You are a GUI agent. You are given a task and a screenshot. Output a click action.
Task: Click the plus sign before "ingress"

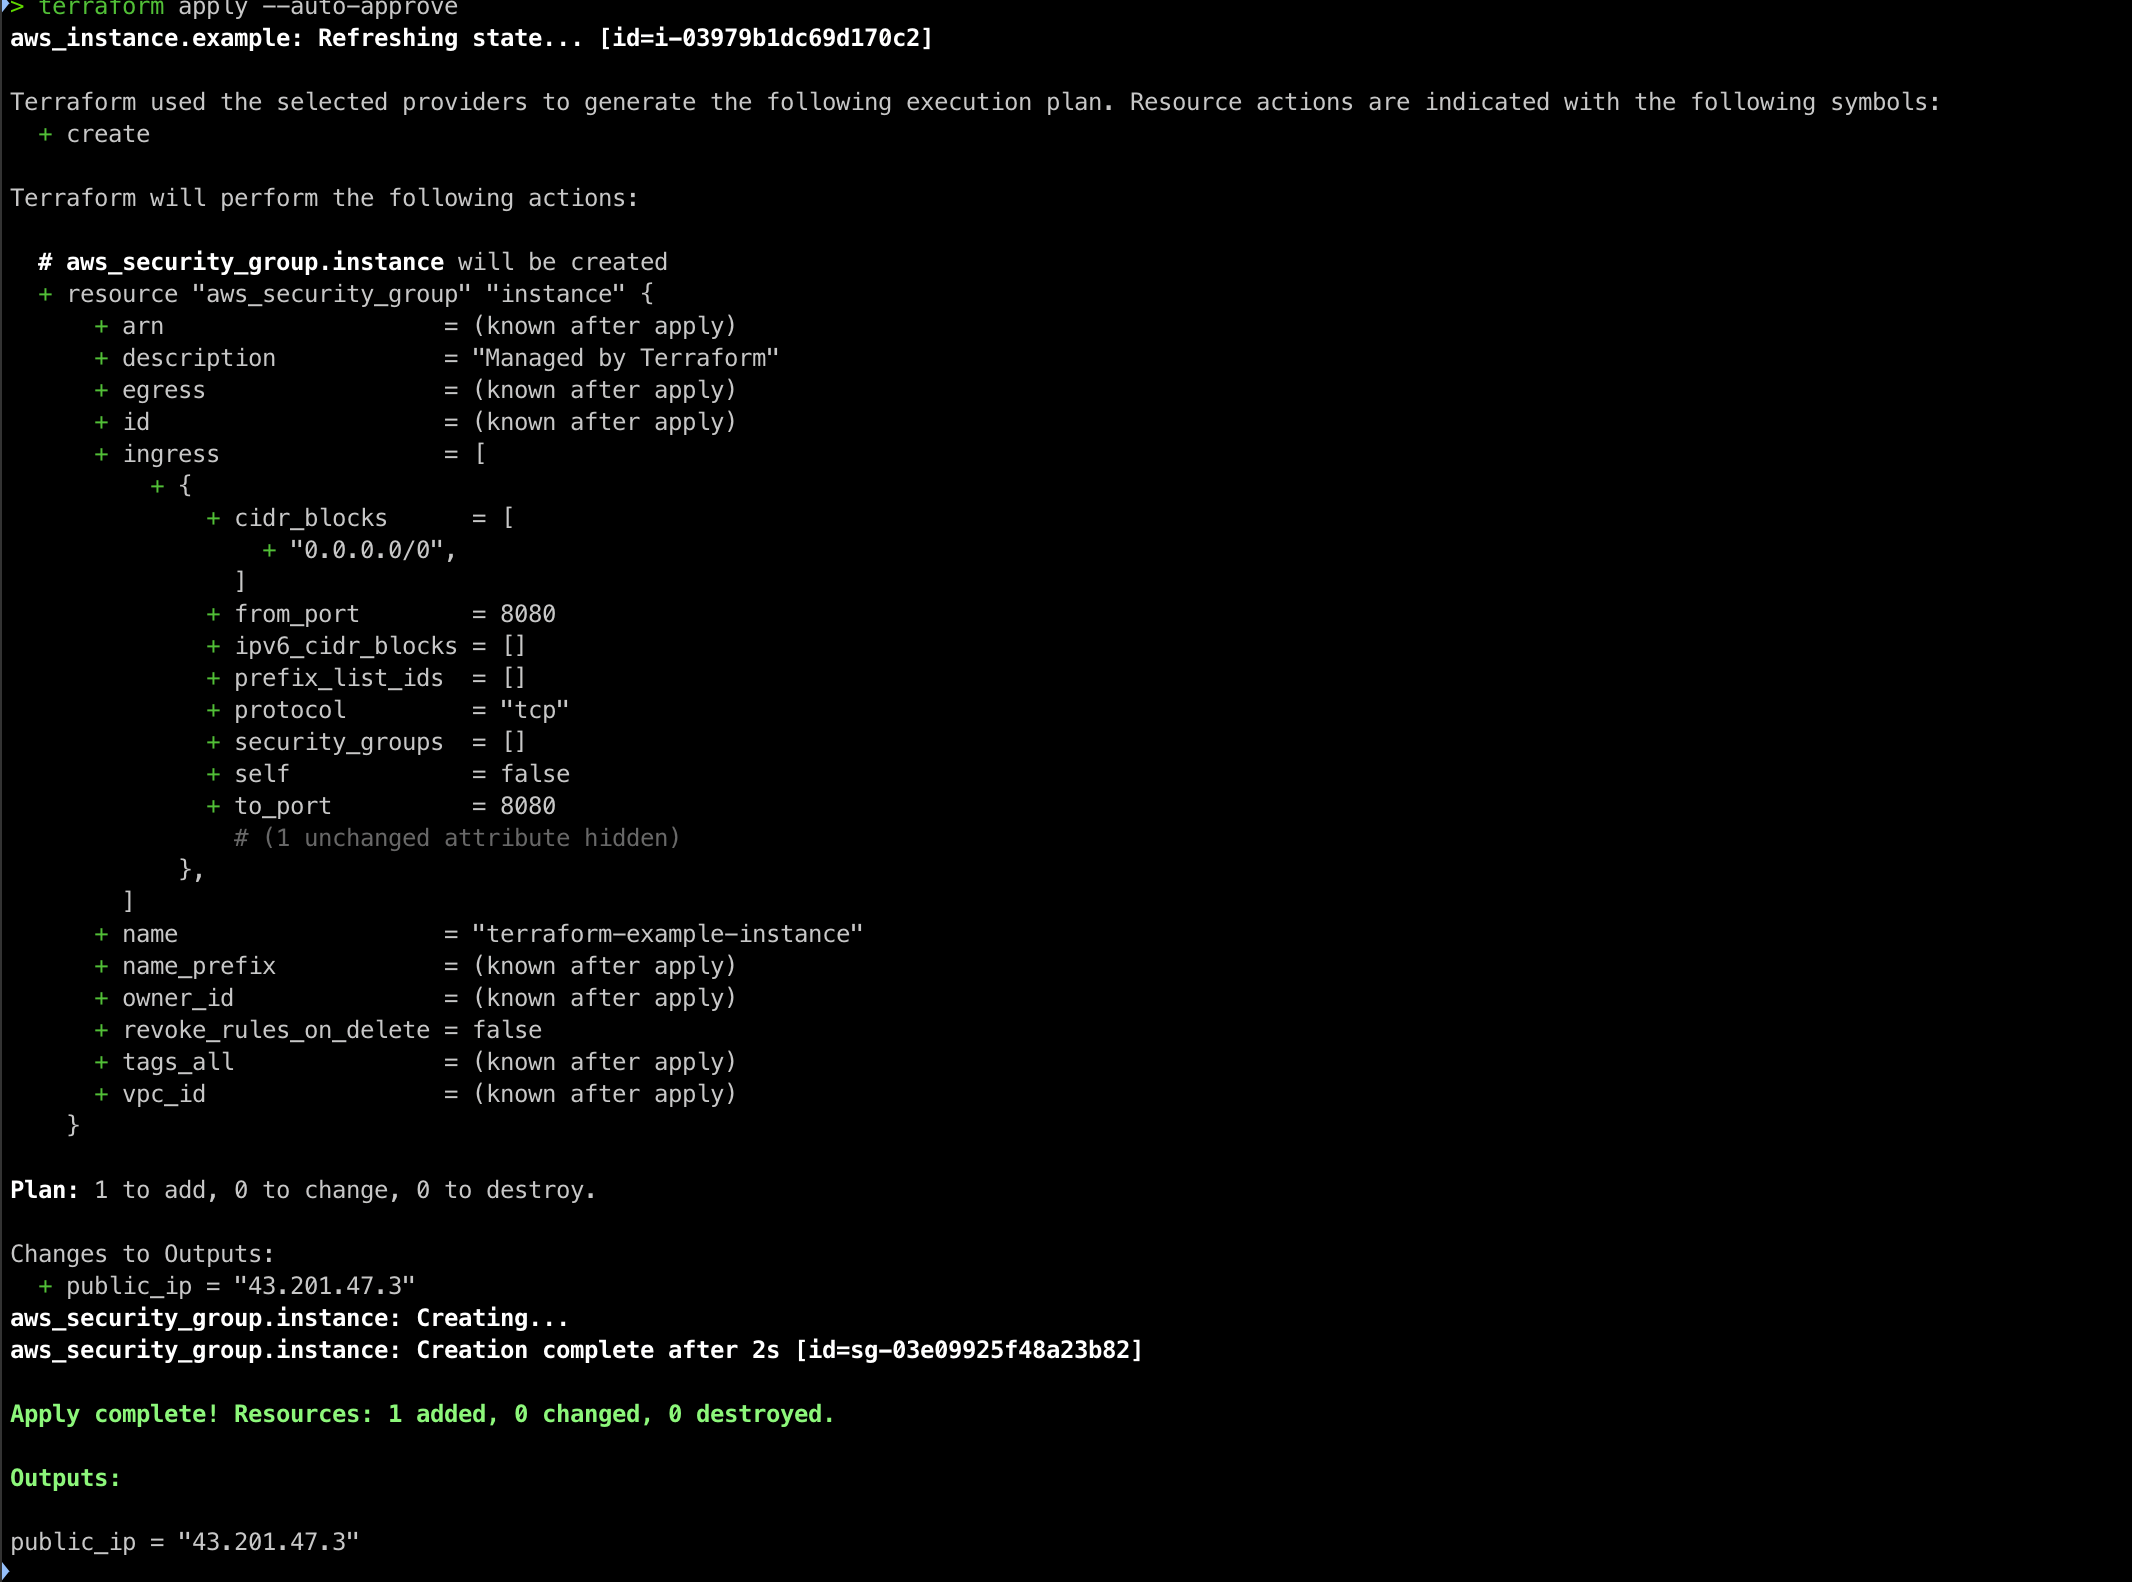[x=101, y=454]
